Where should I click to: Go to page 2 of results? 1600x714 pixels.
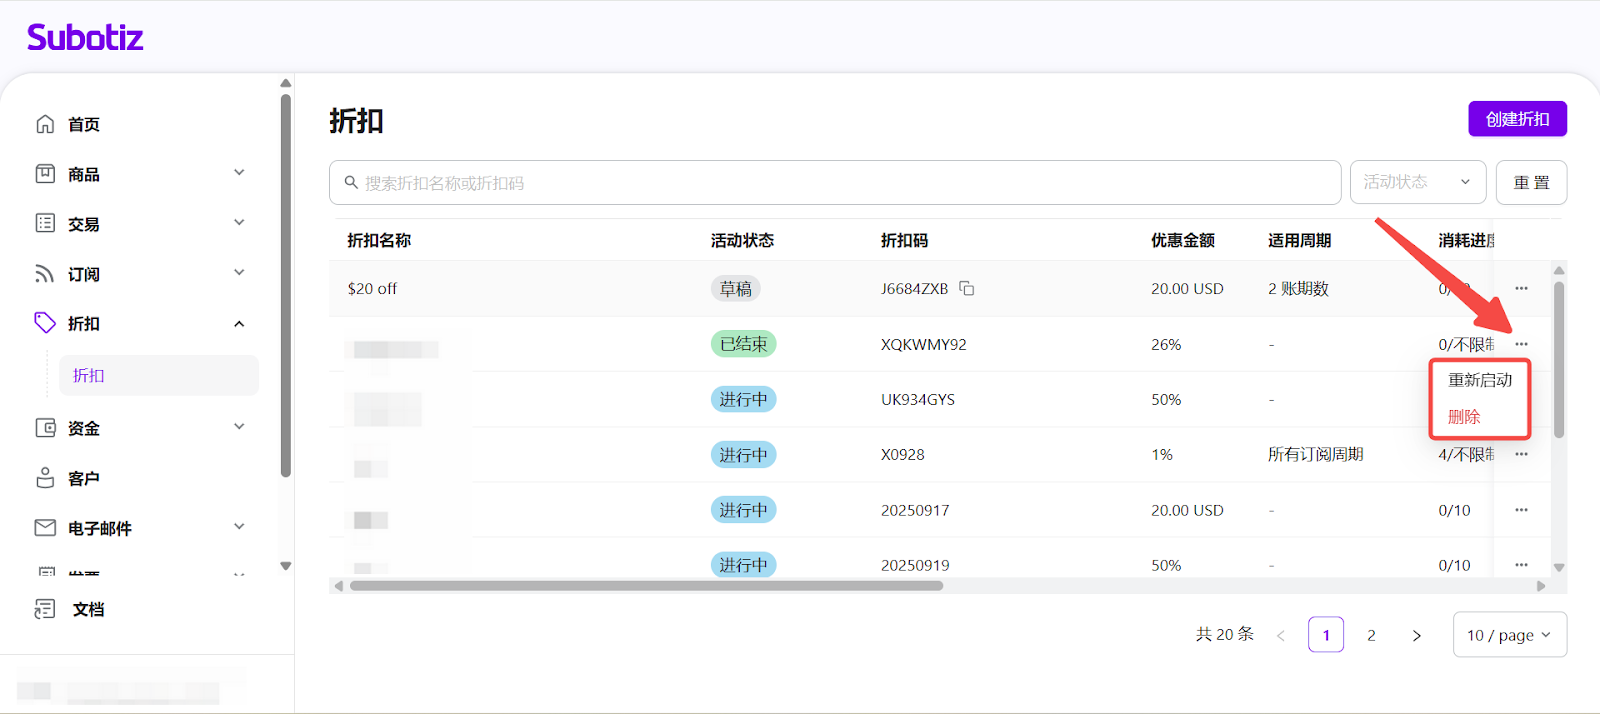(x=1371, y=635)
